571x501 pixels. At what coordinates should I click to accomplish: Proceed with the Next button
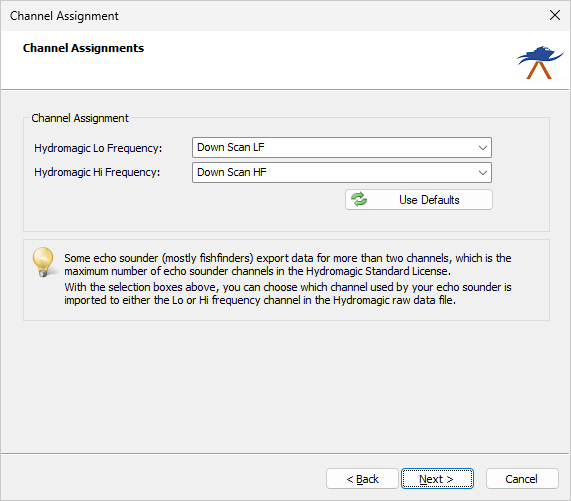437,479
